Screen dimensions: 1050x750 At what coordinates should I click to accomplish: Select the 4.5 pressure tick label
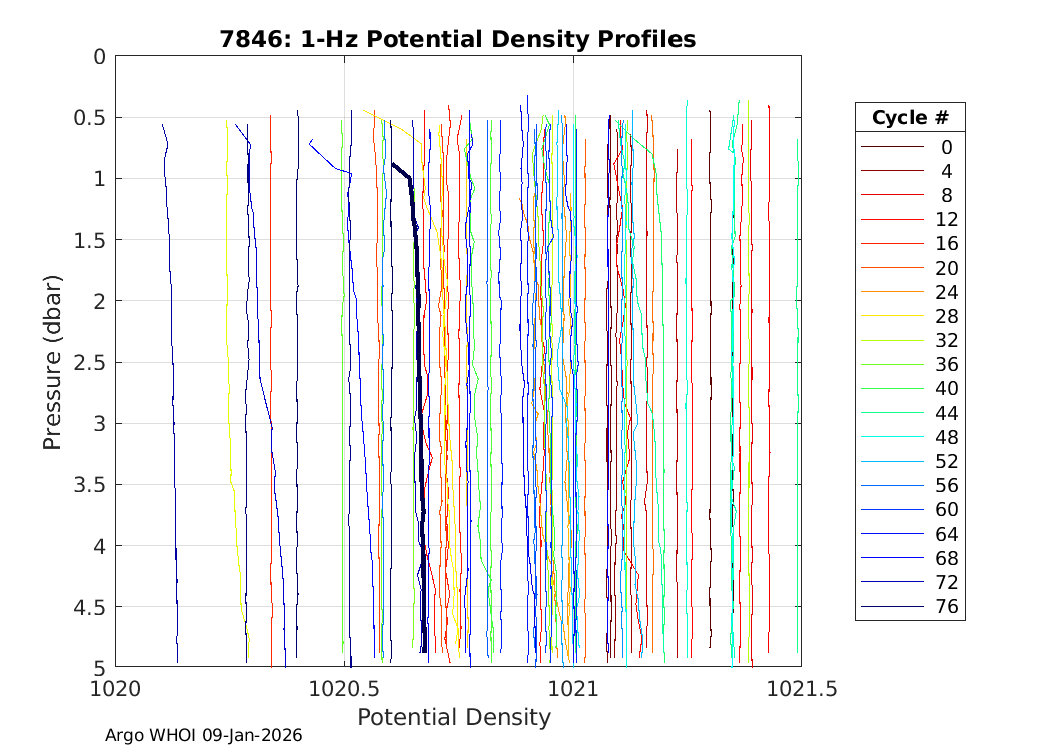(85, 606)
